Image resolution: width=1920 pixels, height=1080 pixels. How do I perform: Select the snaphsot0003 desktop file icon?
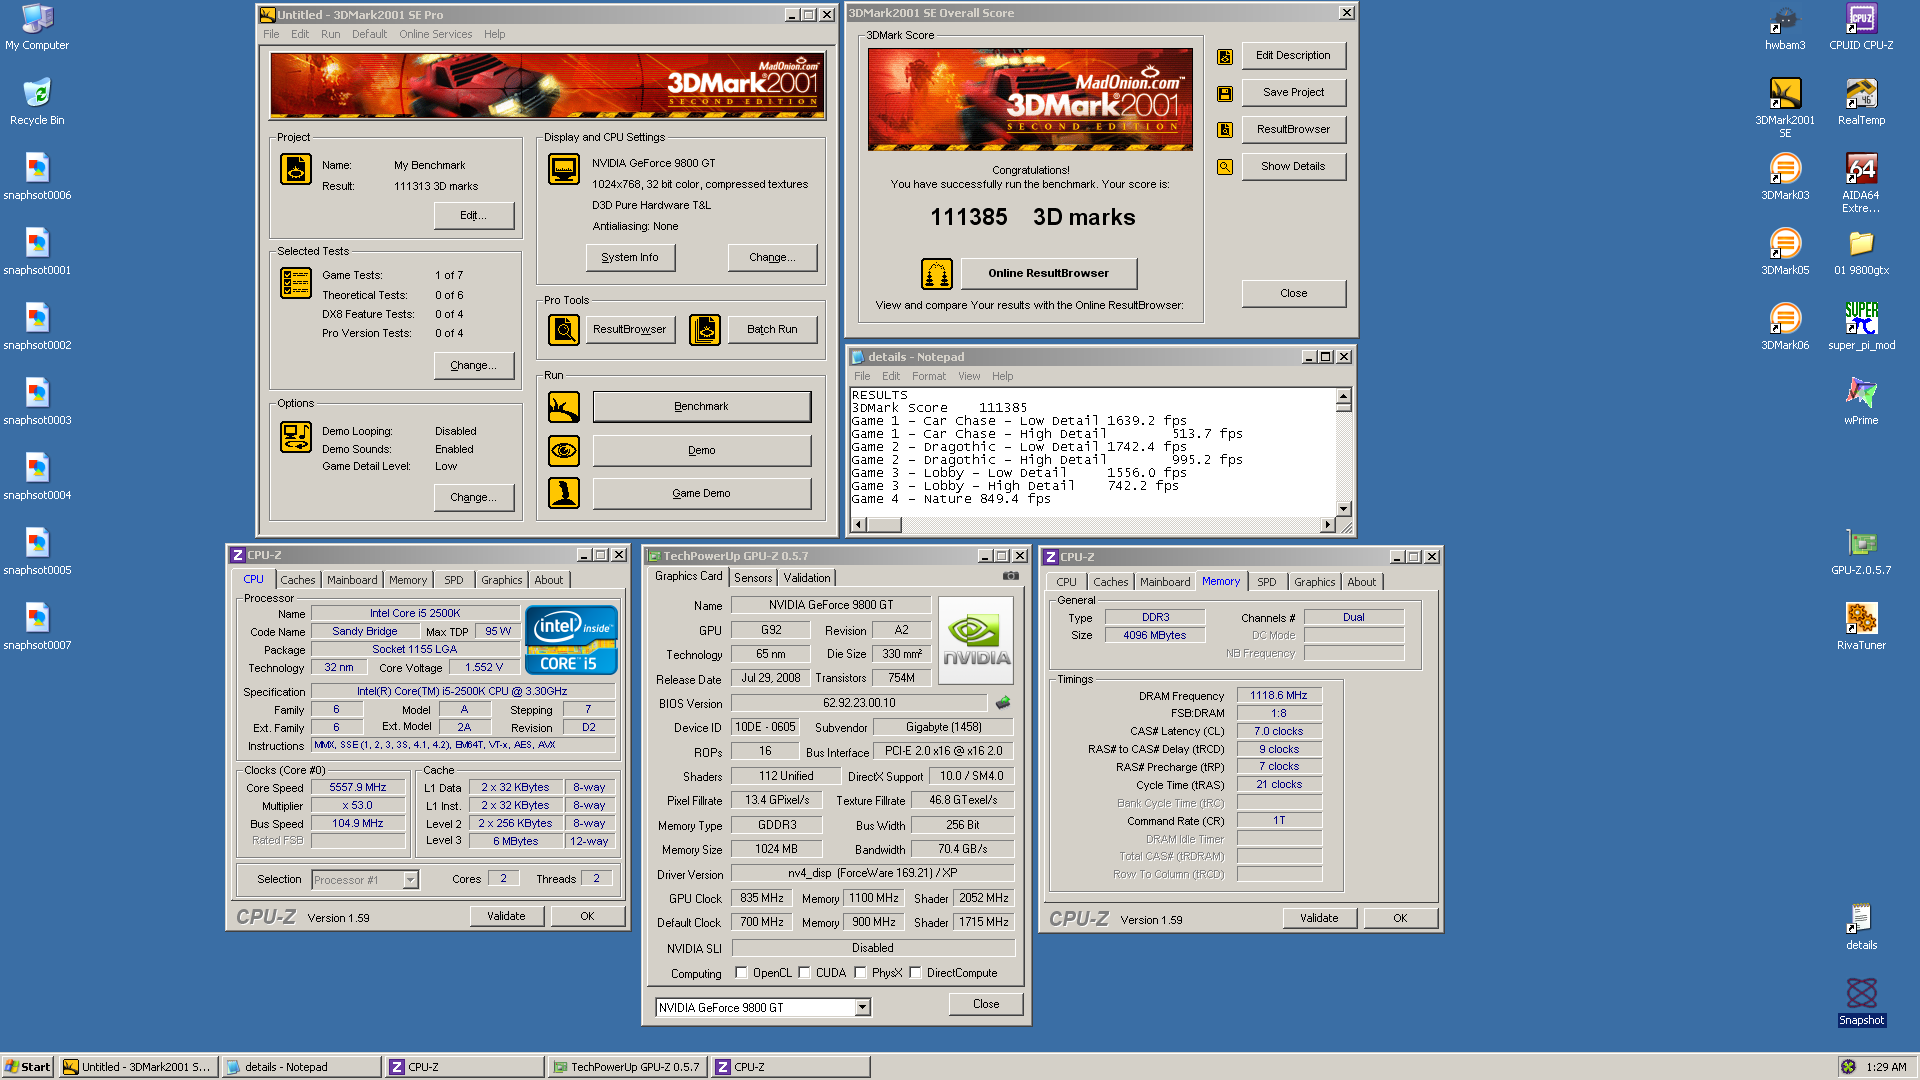(37, 402)
